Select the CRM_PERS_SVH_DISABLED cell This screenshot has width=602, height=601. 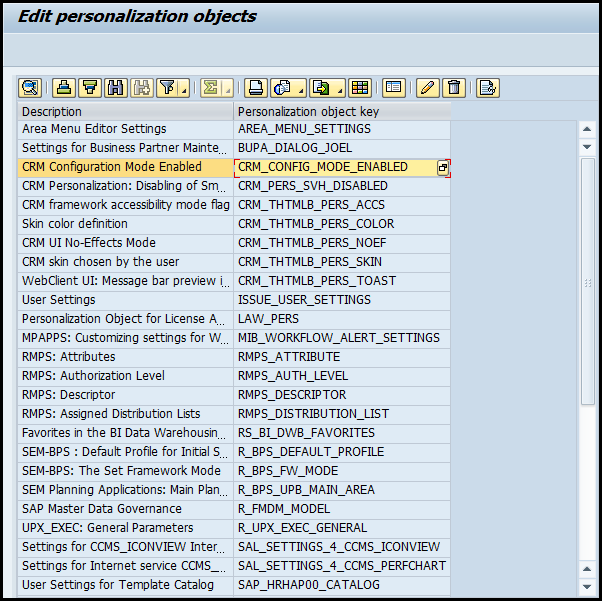342,186
